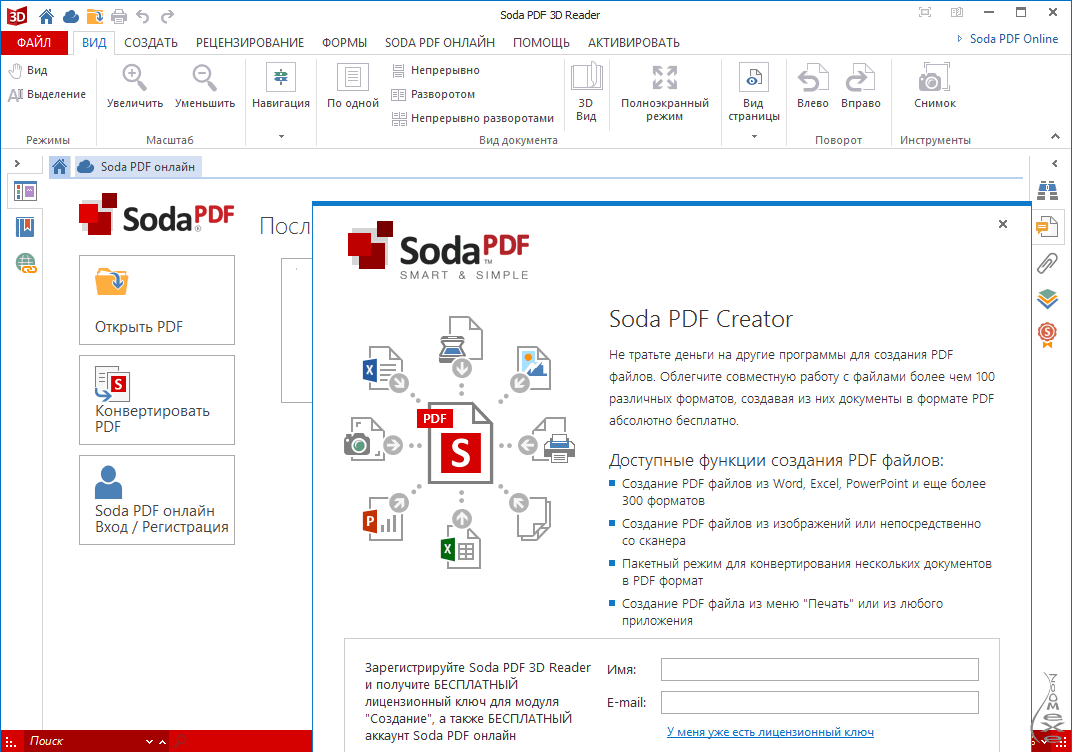Open the red certificate panel icon on right sidebar

click(1047, 334)
